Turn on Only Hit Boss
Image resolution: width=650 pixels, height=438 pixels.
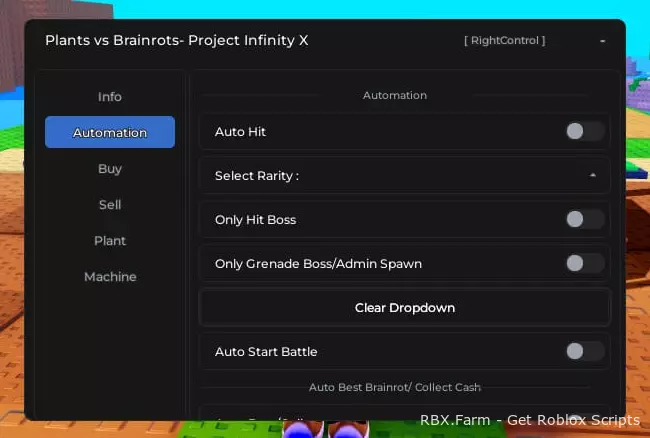585,219
